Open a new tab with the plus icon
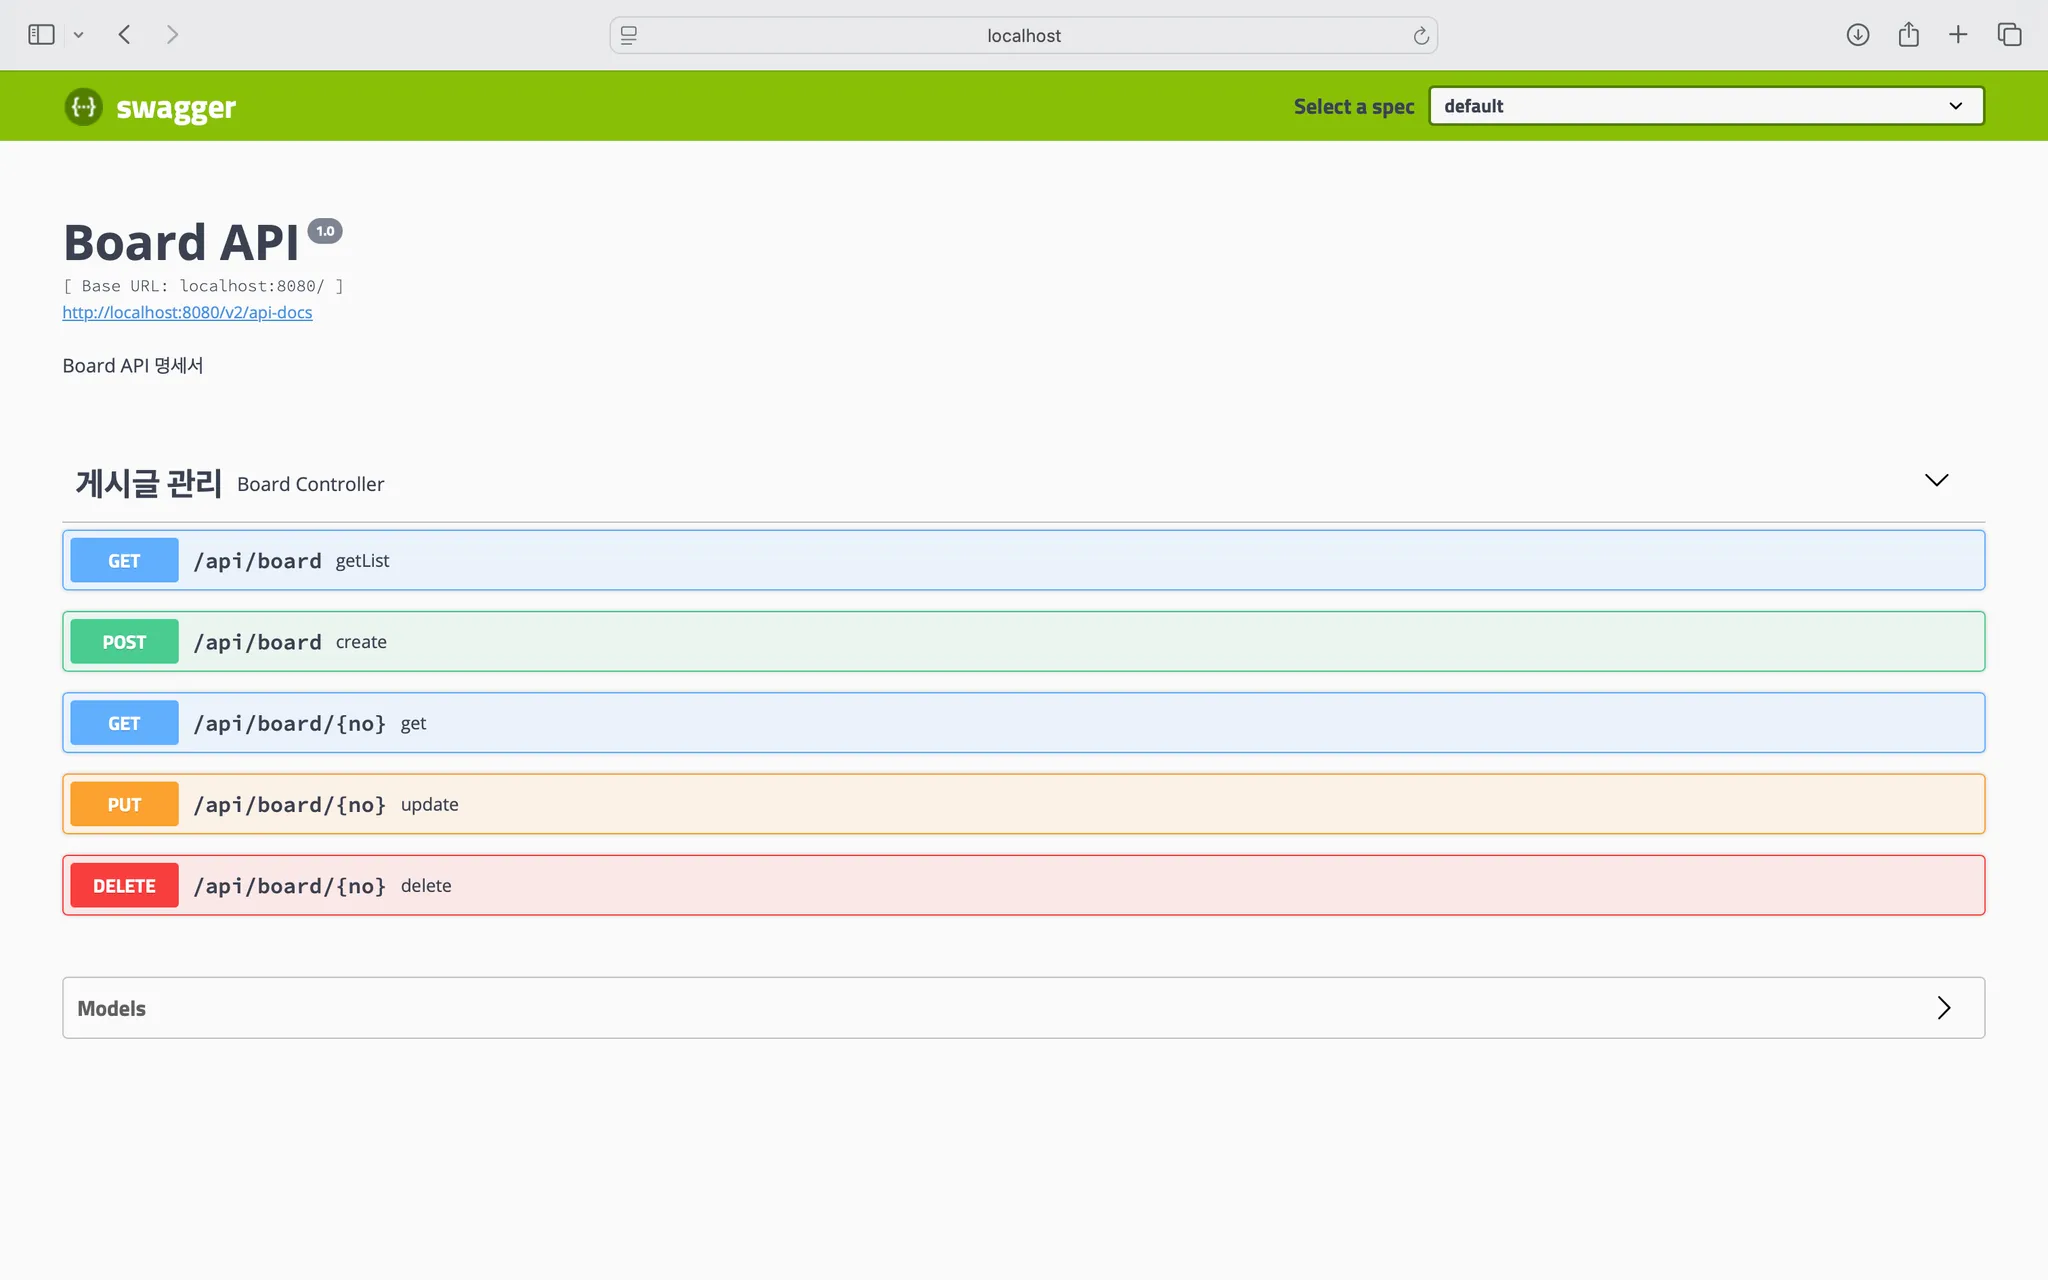The image size is (2048, 1280). pyautogui.click(x=1958, y=35)
